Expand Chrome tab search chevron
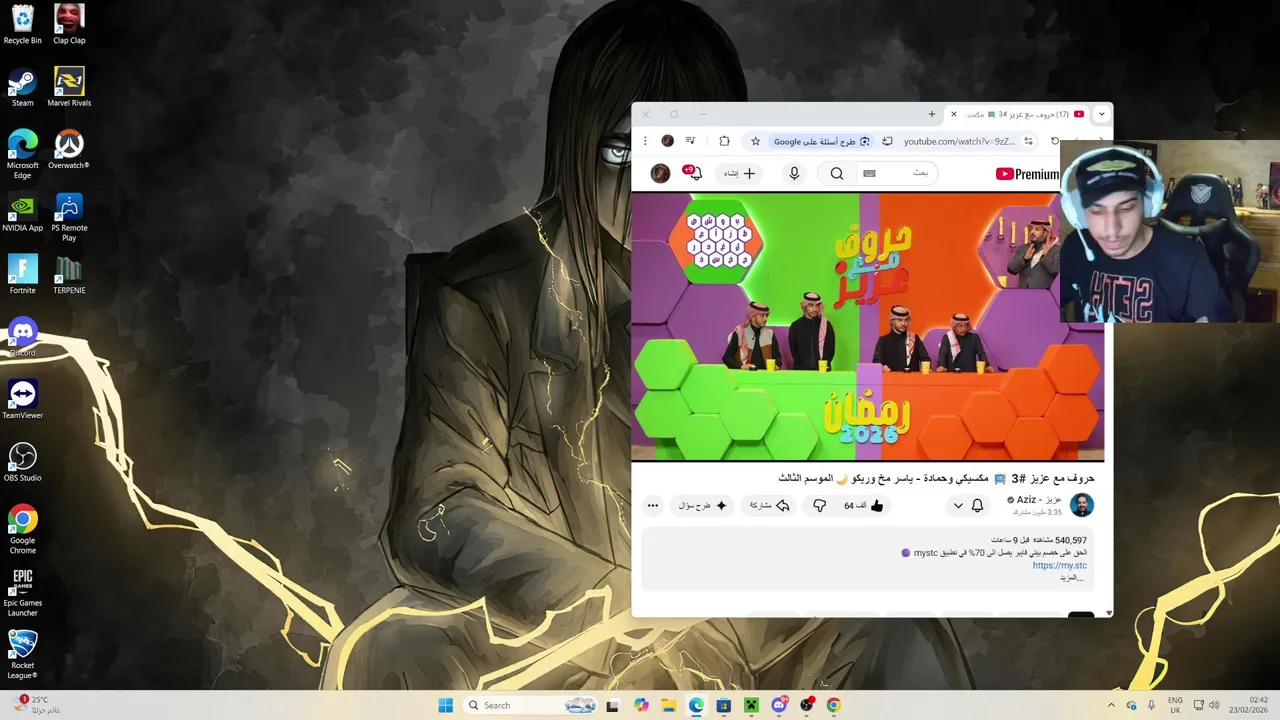1280x720 pixels. (x=1101, y=114)
